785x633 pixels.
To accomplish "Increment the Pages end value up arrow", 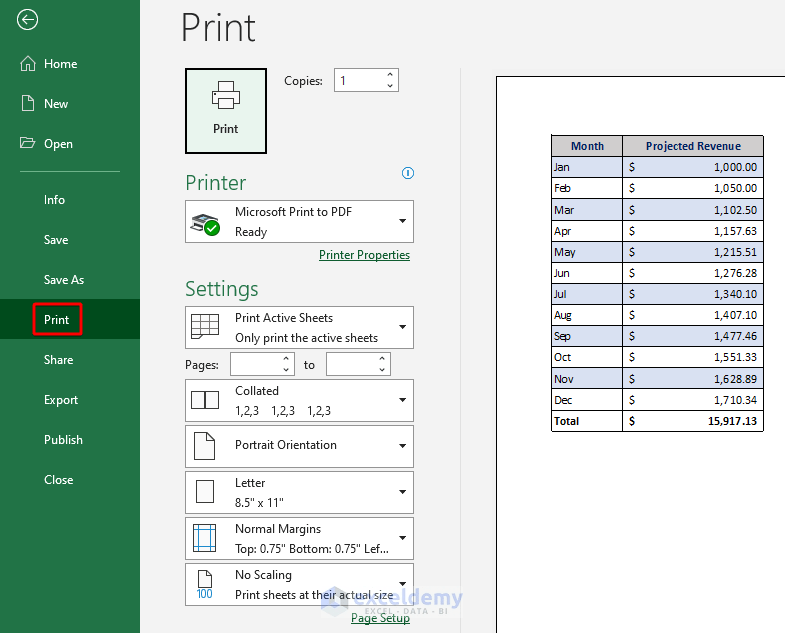I will click(x=382, y=359).
